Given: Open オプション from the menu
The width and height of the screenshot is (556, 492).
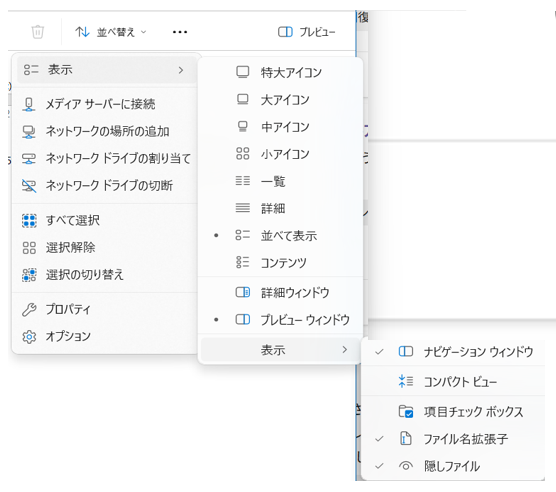Looking at the screenshot, I should pyautogui.click(x=105, y=336).
